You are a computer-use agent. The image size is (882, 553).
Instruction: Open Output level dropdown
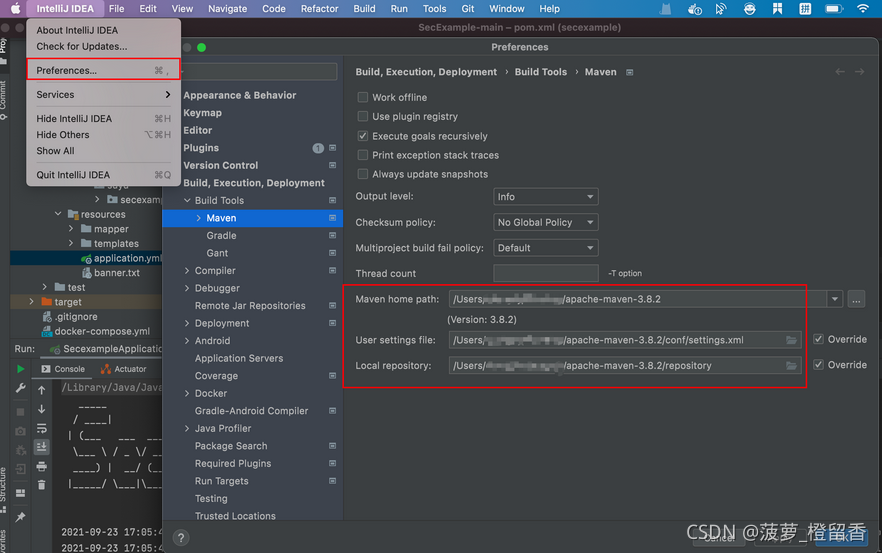click(x=546, y=197)
